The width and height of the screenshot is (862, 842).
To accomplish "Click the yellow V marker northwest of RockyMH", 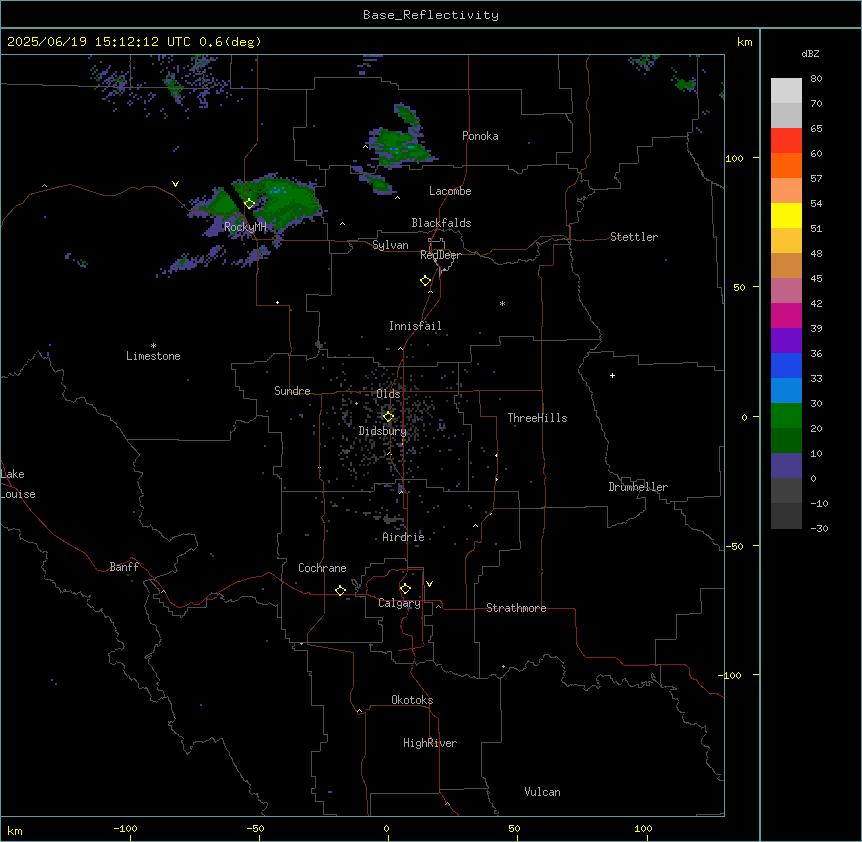I will (175, 184).
